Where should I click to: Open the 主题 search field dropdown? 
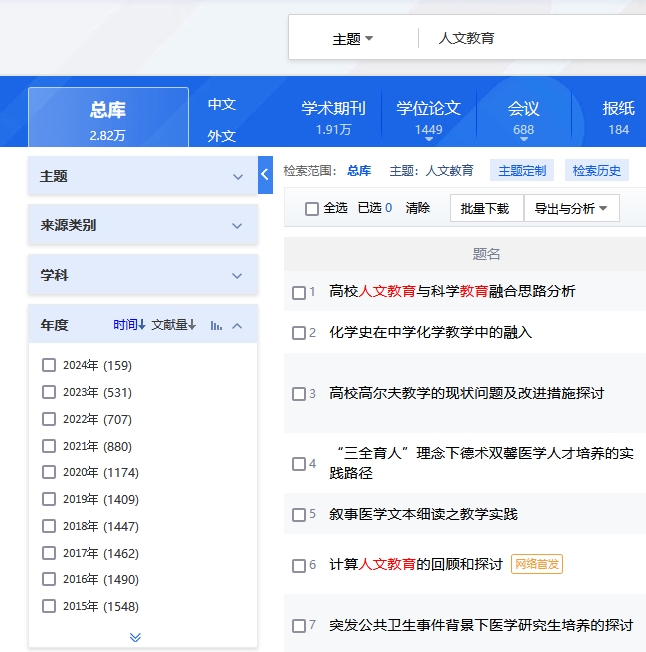pyautogui.click(x=353, y=39)
